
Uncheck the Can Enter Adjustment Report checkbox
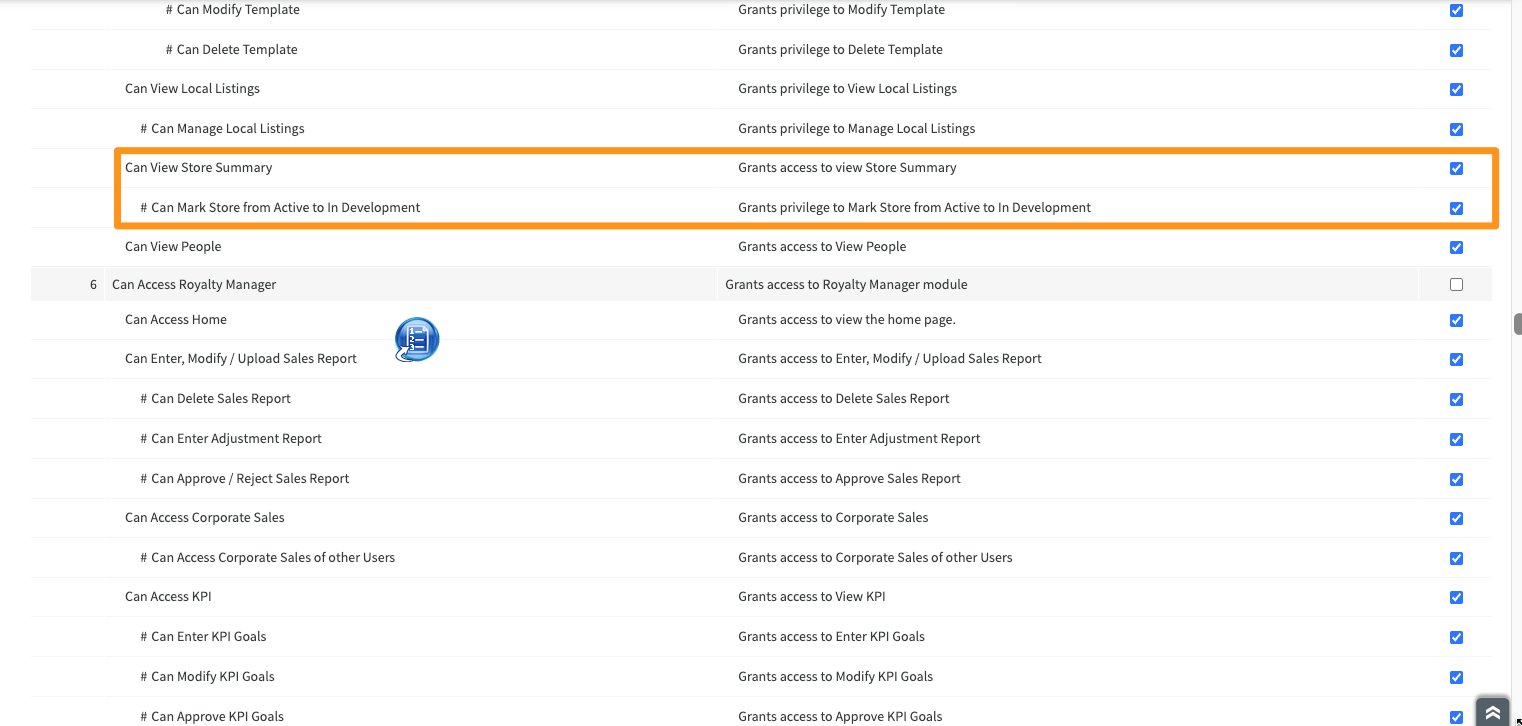(x=1456, y=439)
